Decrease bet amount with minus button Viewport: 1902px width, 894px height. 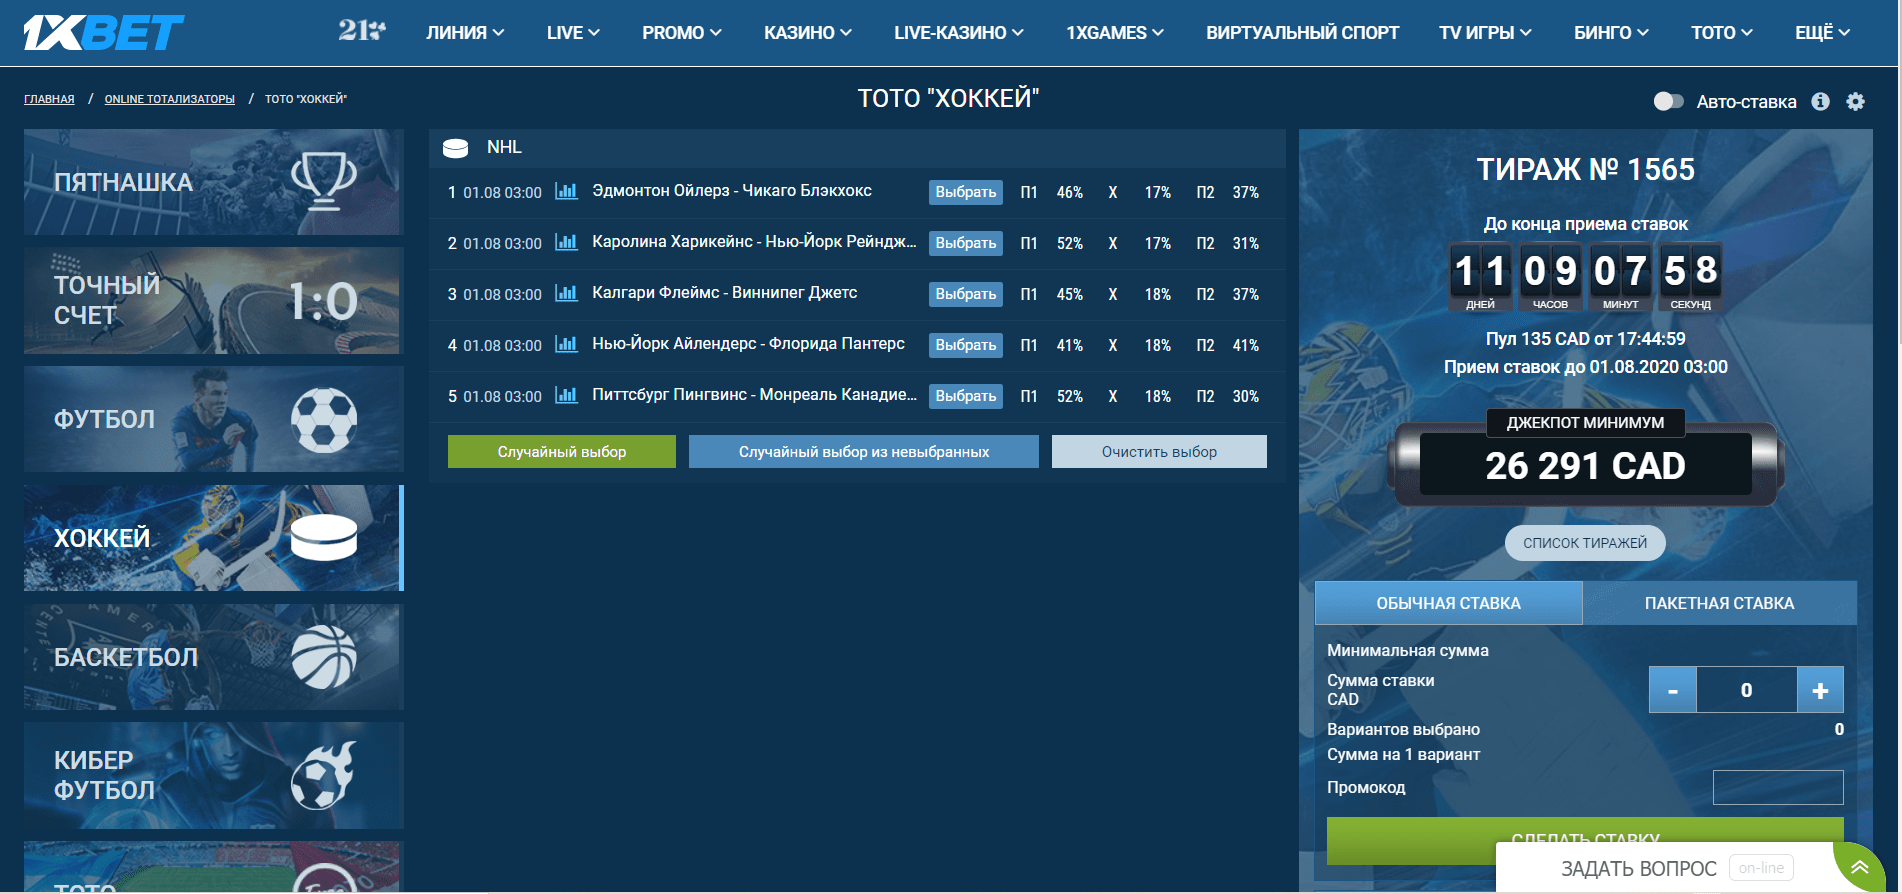1672,690
